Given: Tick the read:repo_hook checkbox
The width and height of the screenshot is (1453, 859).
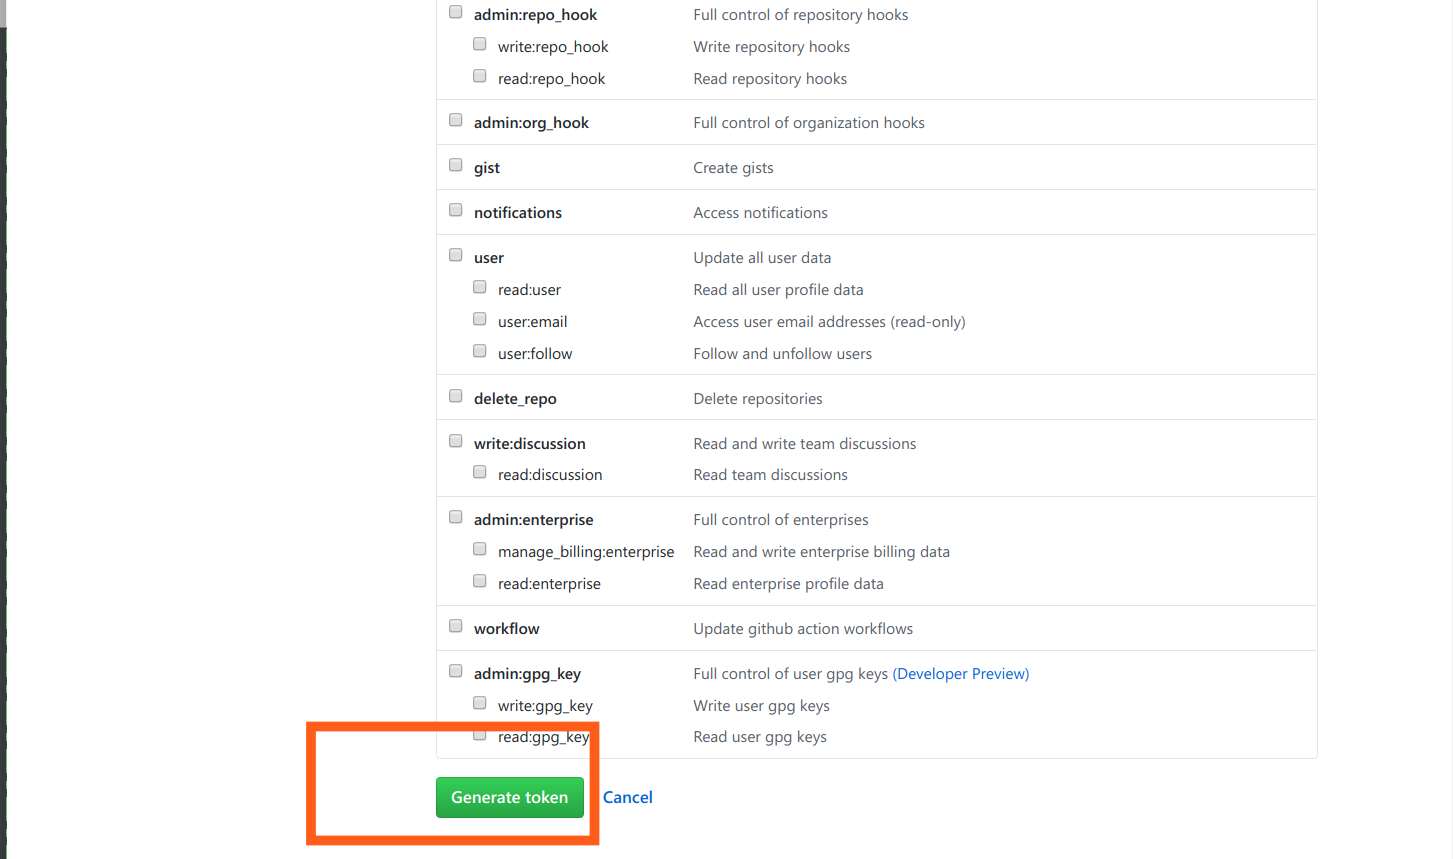Looking at the screenshot, I should (480, 77).
